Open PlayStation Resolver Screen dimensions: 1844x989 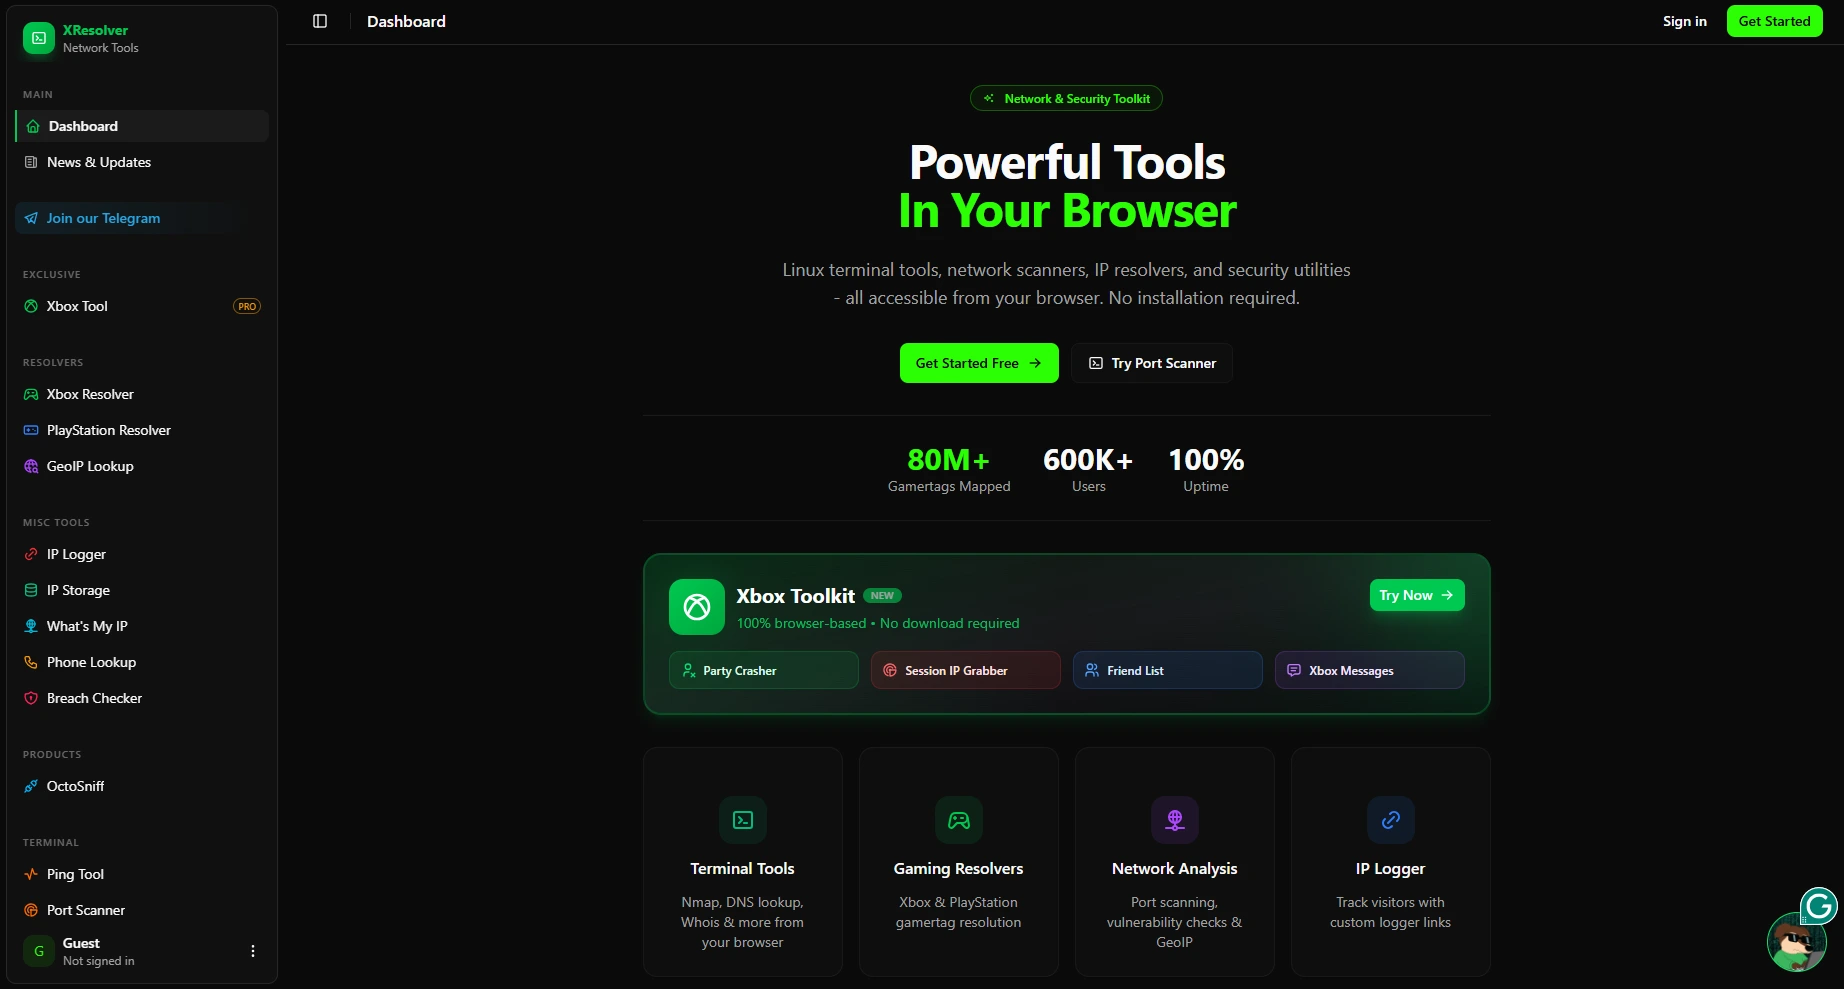pos(142,430)
